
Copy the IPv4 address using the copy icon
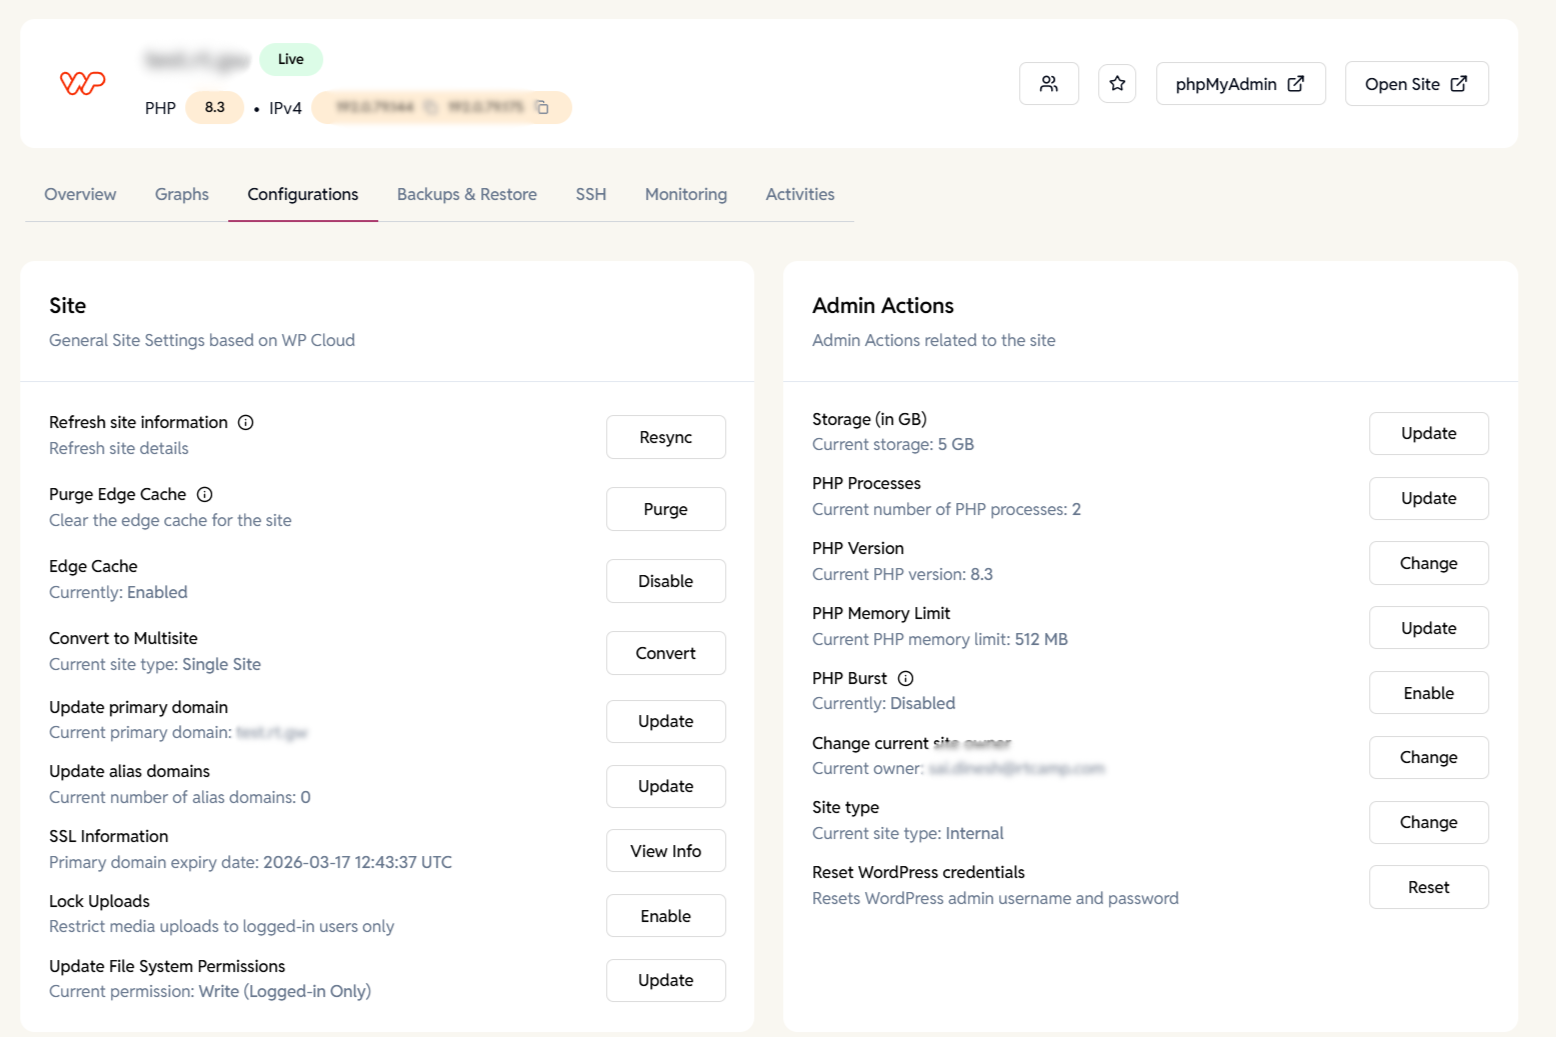[x=543, y=107]
